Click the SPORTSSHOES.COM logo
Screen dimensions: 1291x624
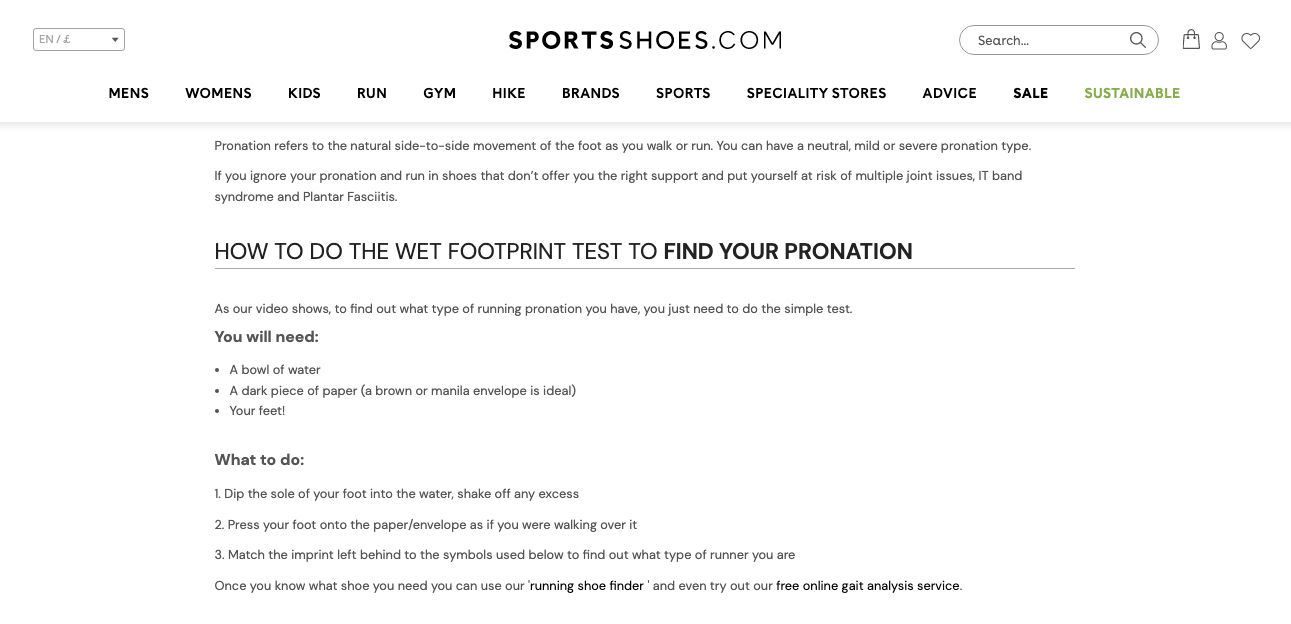[645, 40]
